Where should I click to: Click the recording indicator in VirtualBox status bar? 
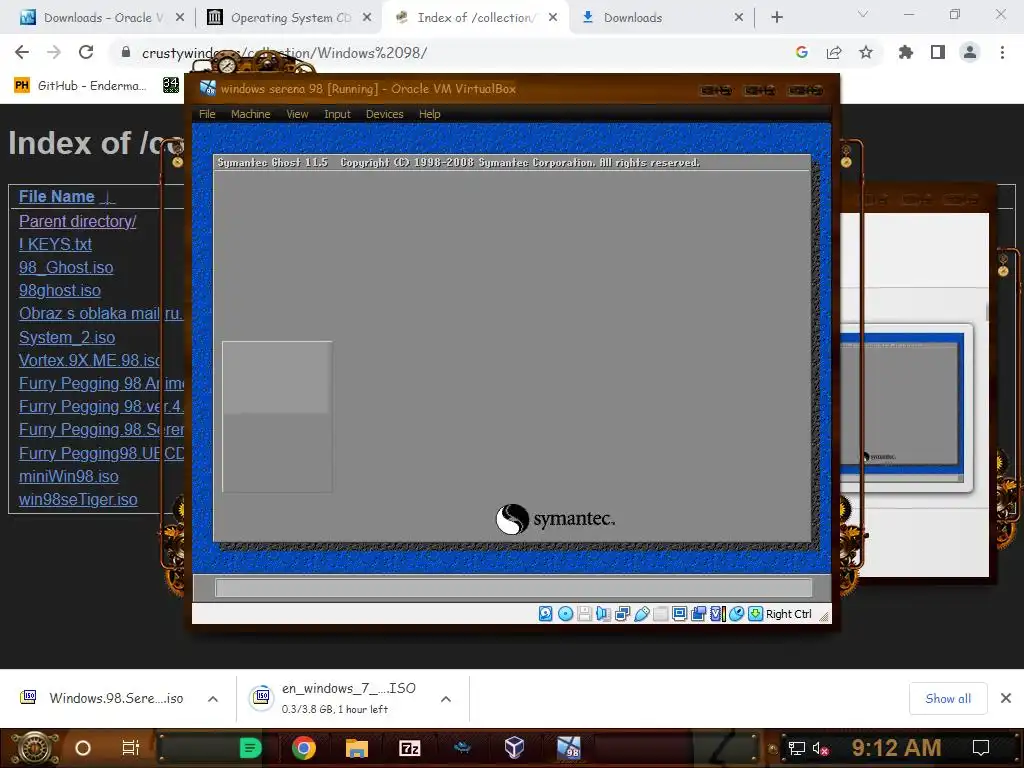coord(698,614)
